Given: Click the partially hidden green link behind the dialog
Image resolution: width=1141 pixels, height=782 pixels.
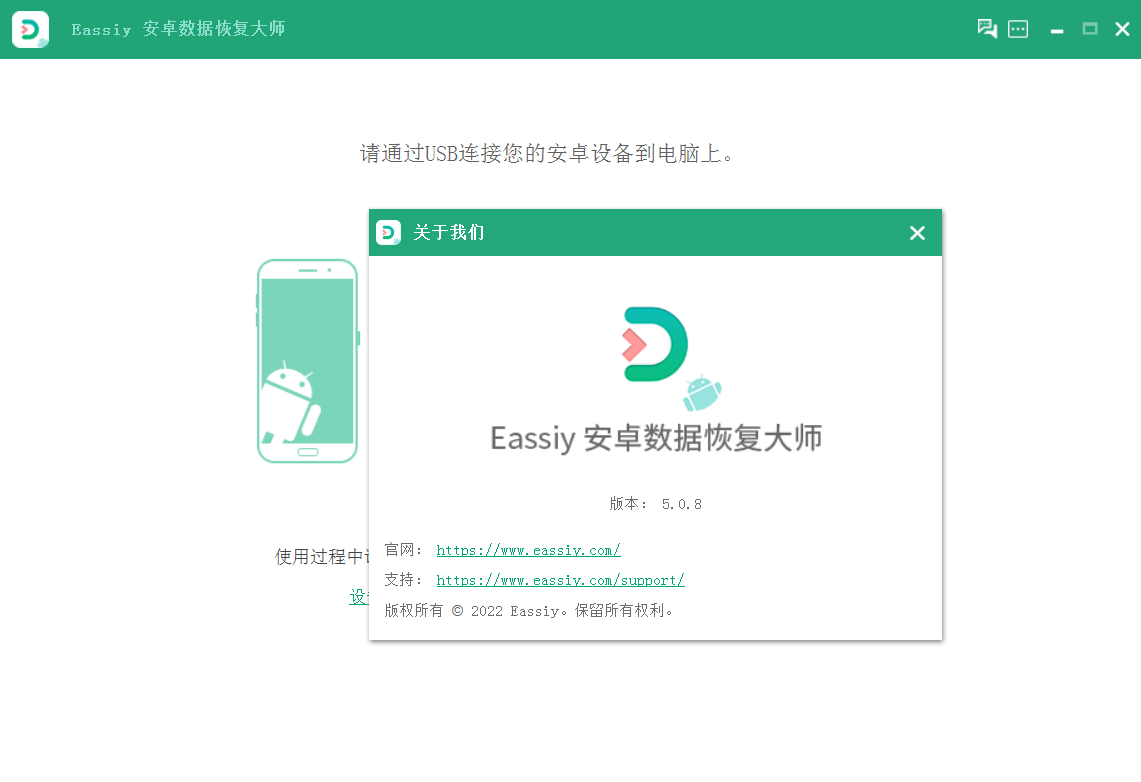Looking at the screenshot, I should pos(359,597).
